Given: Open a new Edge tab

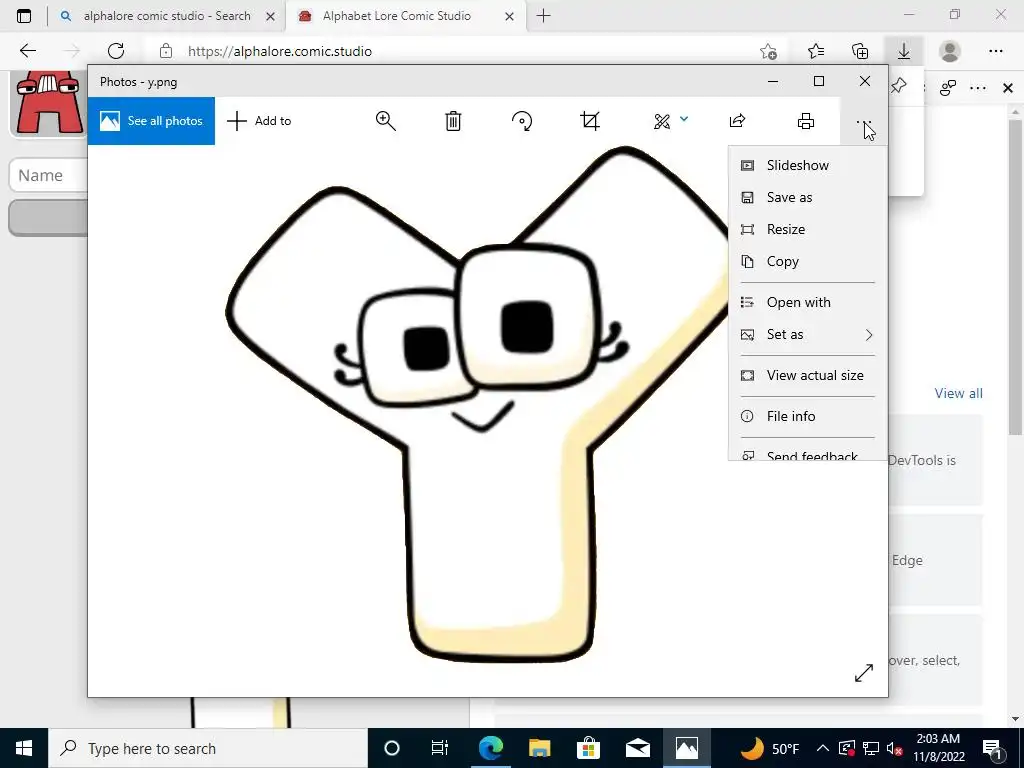Looking at the screenshot, I should (x=543, y=16).
